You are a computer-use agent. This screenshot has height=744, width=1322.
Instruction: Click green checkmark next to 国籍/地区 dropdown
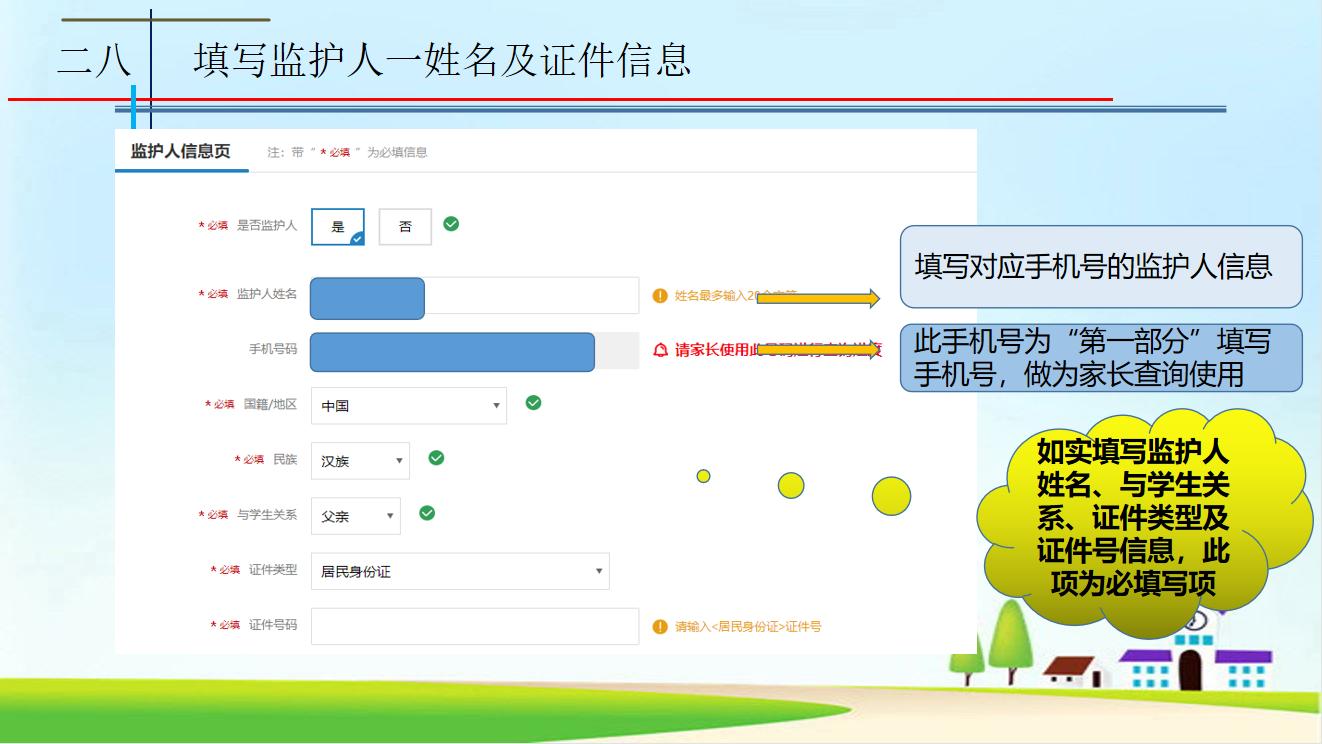pyautogui.click(x=534, y=402)
